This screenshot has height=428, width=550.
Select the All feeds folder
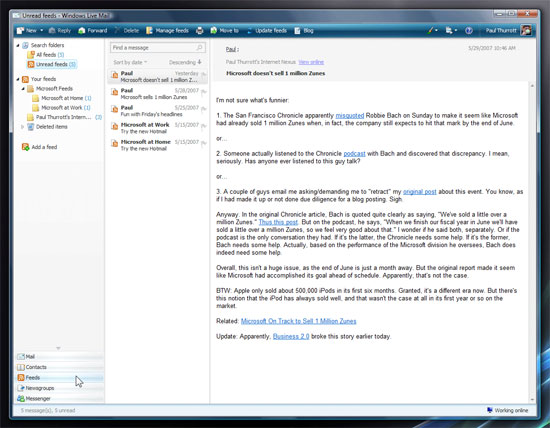tap(46, 55)
